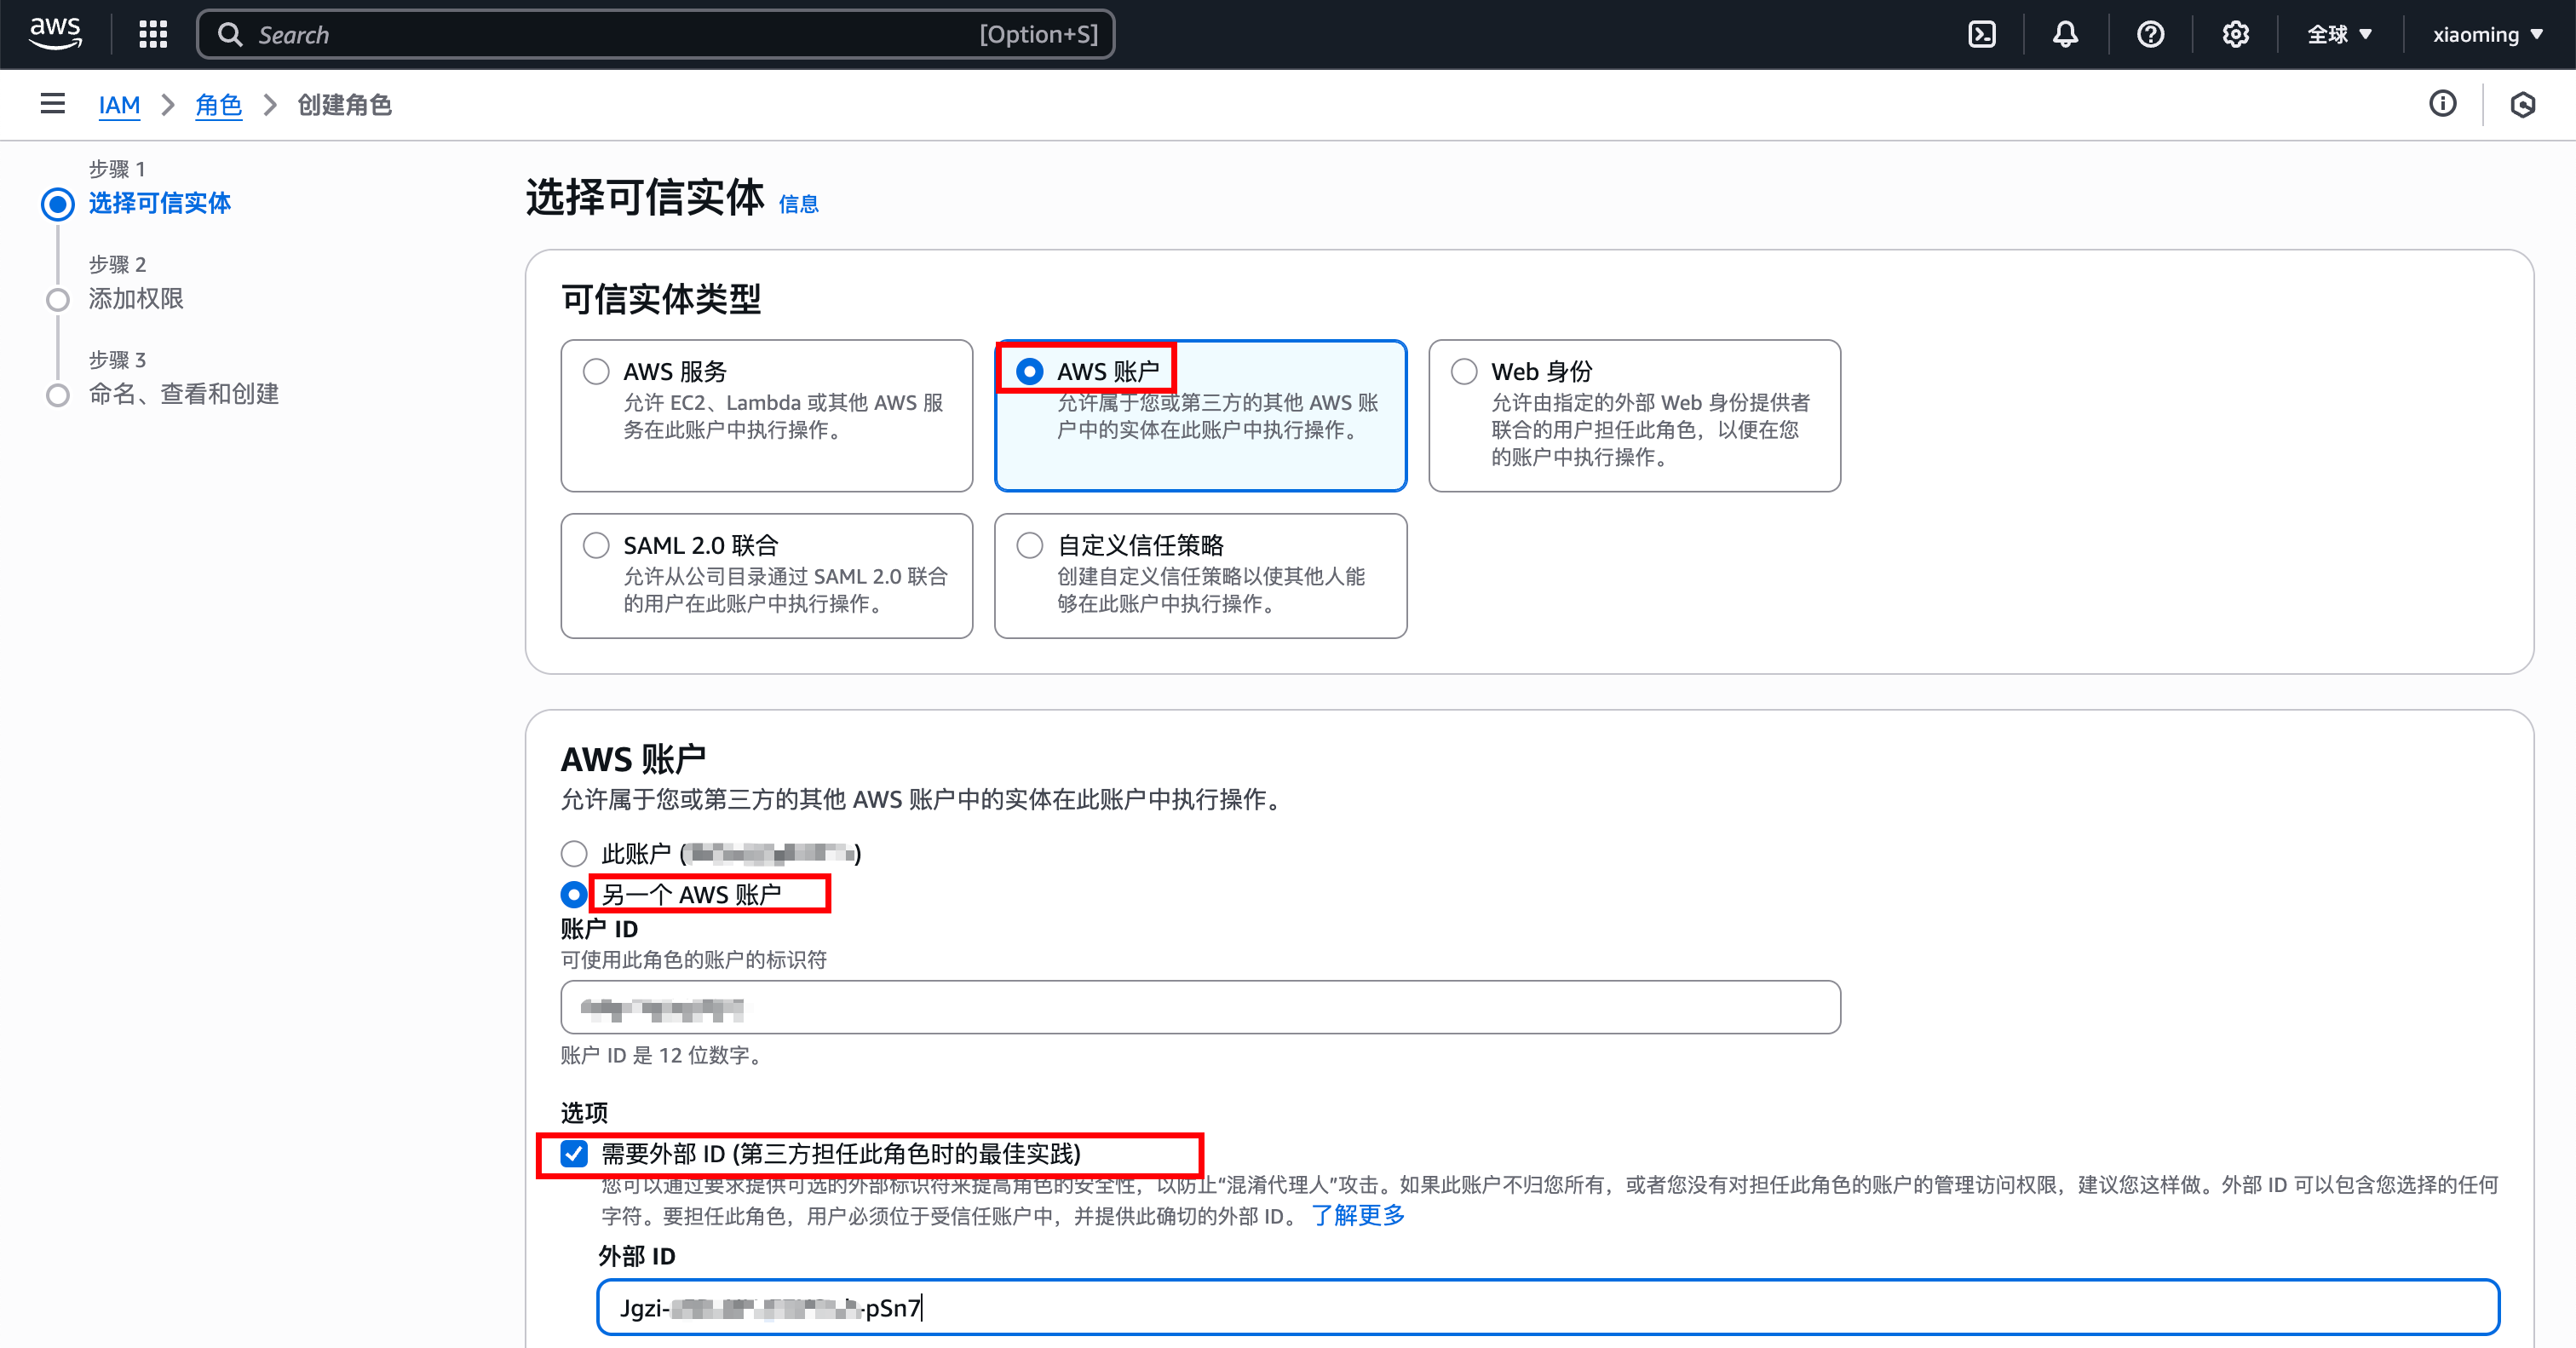This screenshot has height=1348, width=2576.
Task: Open the services grid menu
Action: pos(153,34)
